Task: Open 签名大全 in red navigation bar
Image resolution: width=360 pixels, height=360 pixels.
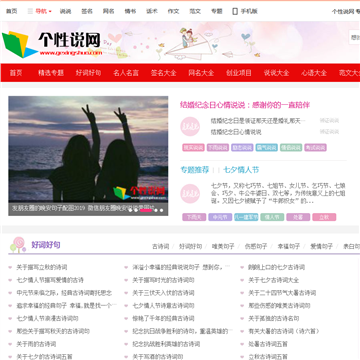Action: [x=164, y=73]
